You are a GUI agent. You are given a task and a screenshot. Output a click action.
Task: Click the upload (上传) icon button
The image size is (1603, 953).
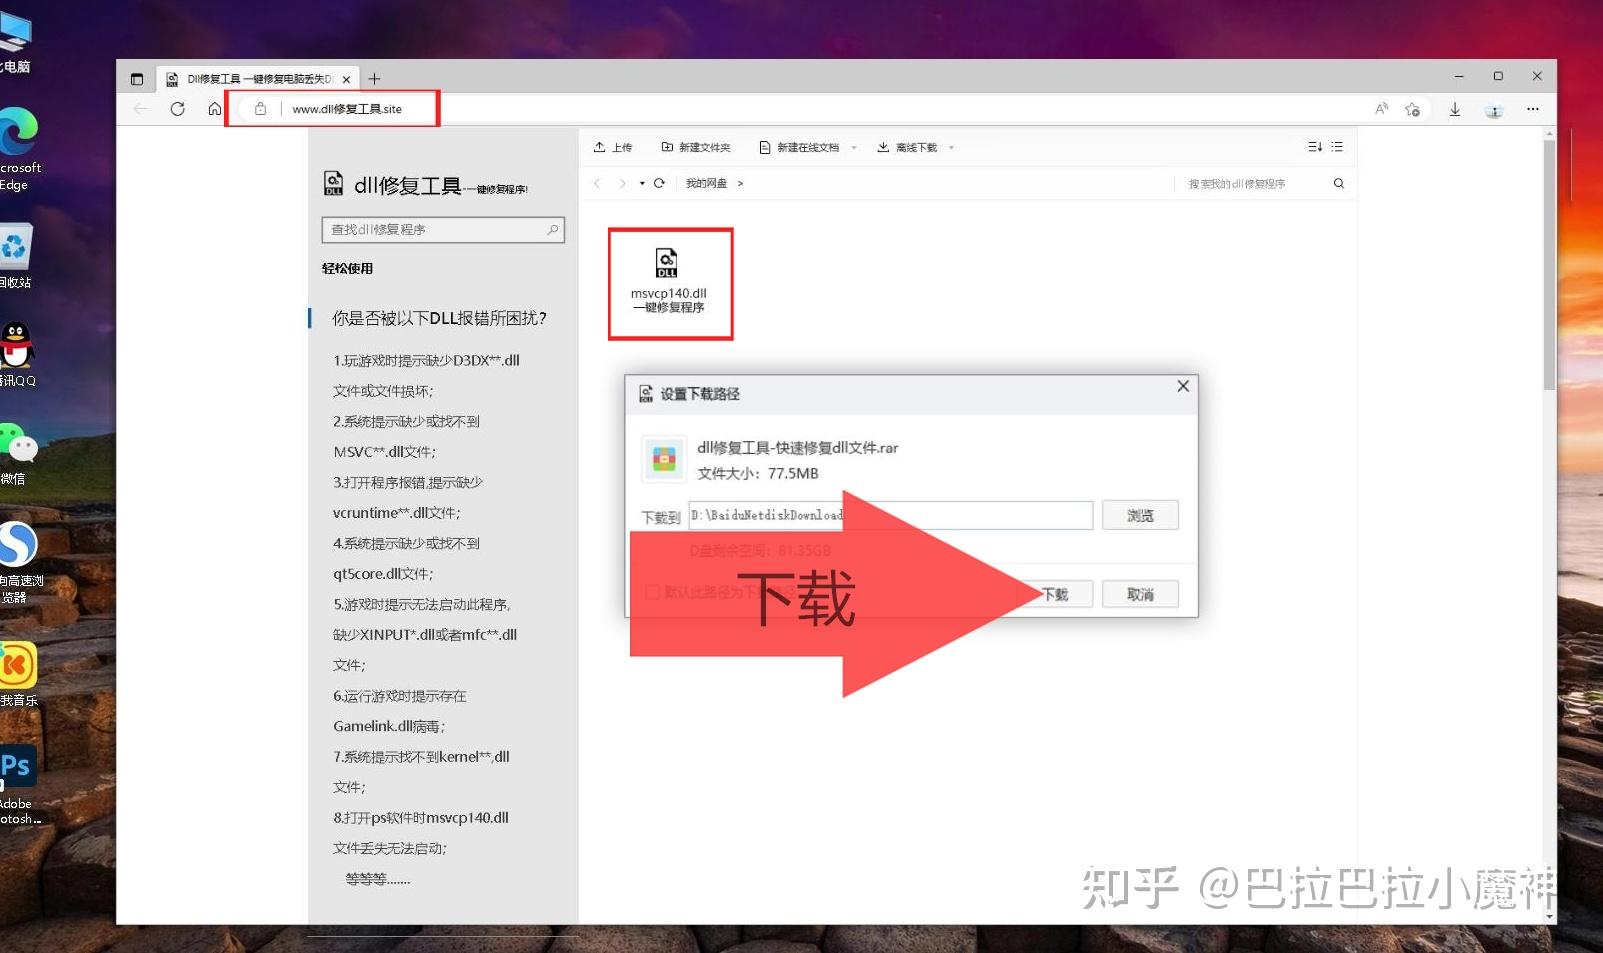(613, 147)
